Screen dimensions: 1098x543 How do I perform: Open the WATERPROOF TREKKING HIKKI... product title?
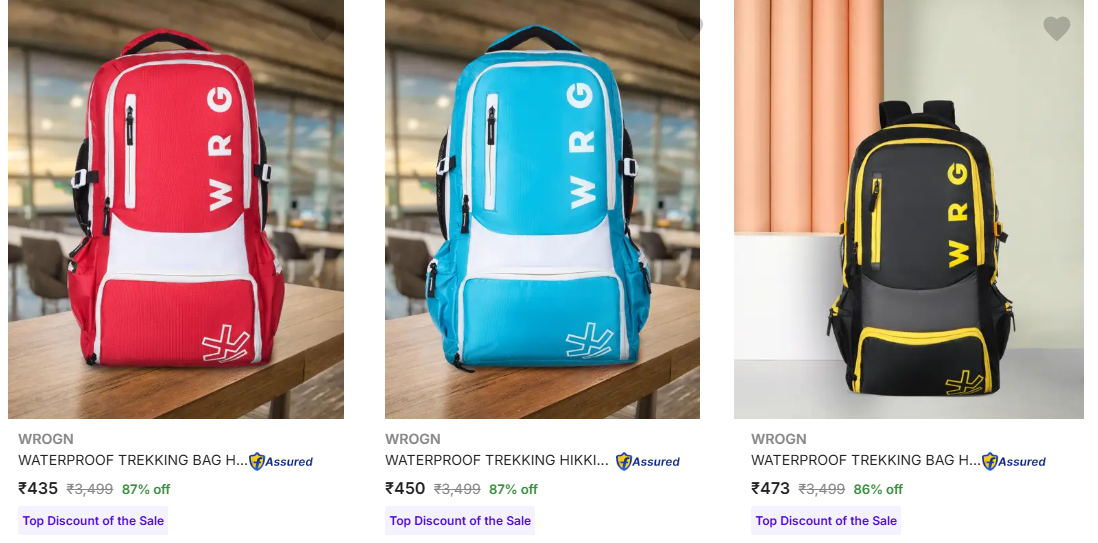[497, 460]
